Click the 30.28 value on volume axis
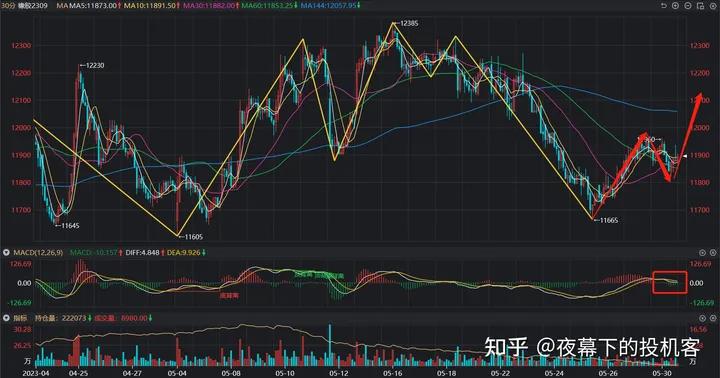 pyautogui.click(x=22, y=329)
